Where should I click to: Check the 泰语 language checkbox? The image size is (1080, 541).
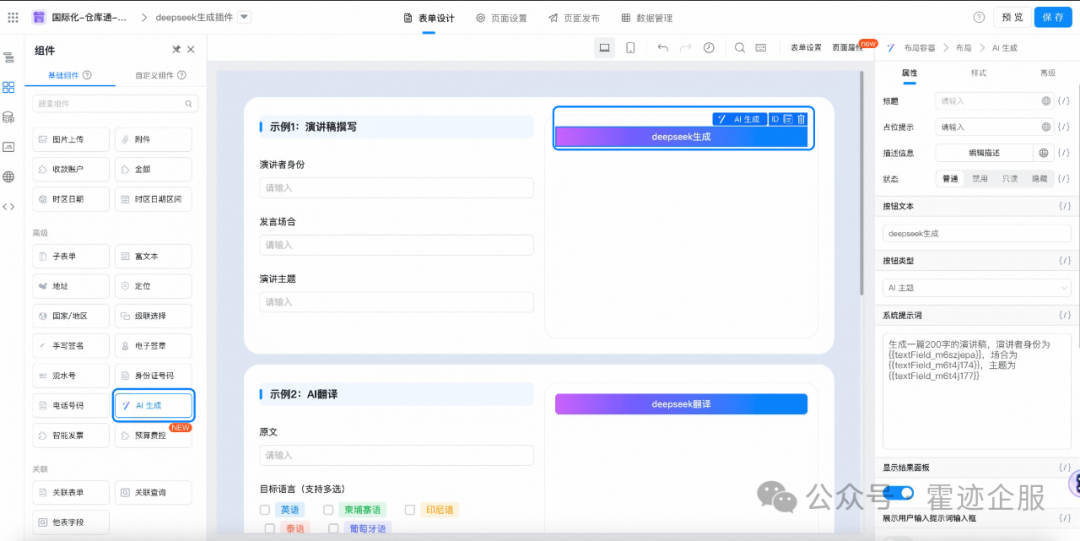(270, 529)
